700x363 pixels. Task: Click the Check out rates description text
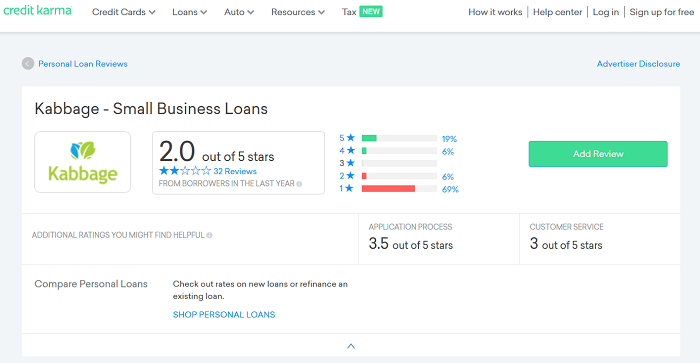(x=260, y=290)
